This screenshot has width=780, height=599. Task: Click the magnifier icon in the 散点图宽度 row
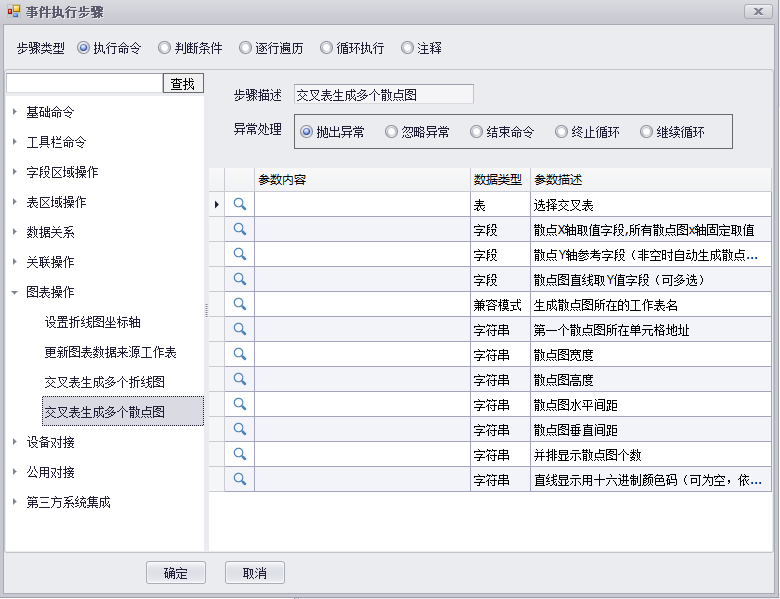click(x=240, y=354)
